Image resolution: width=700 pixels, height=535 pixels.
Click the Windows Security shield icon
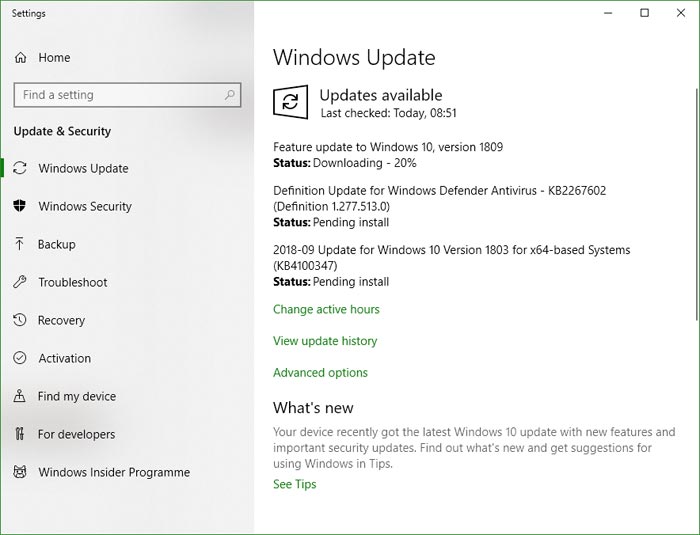tap(20, 206)
